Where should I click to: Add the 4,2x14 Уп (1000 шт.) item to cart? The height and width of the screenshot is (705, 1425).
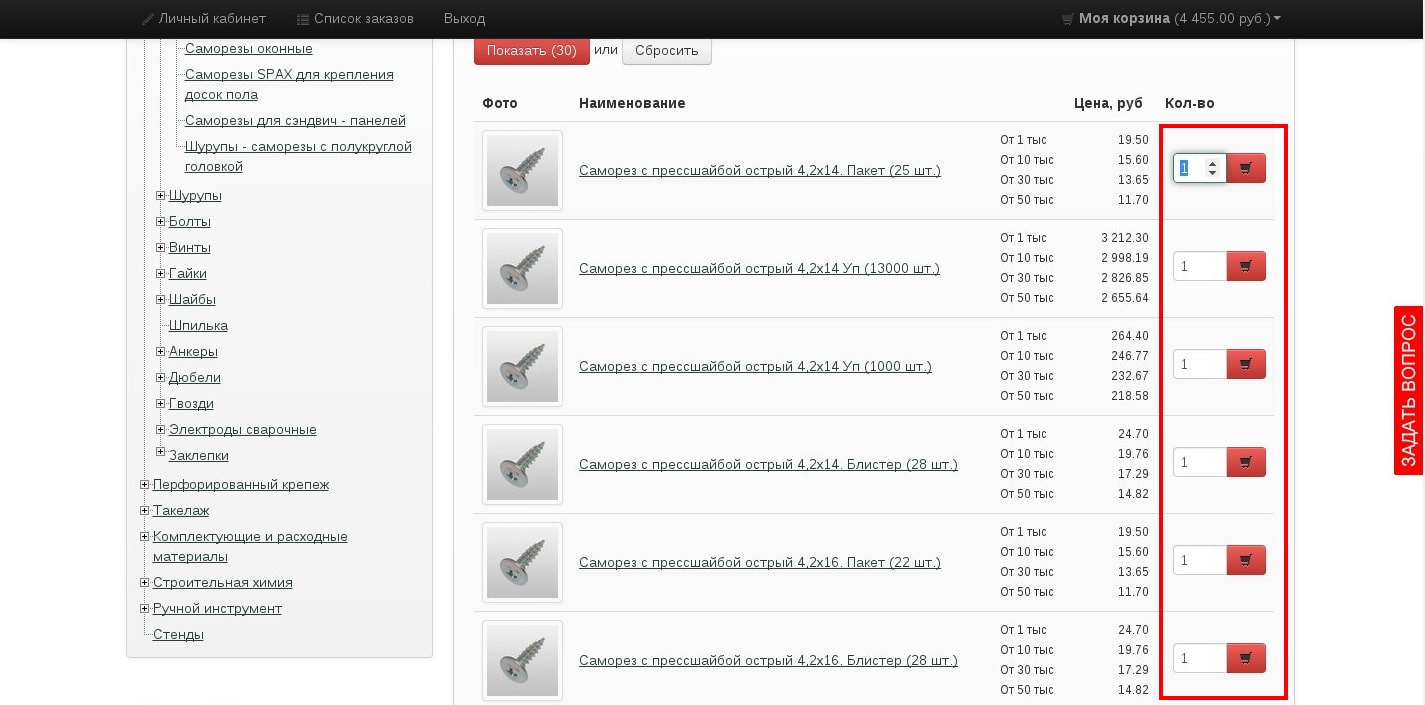tap(1246, 364)
